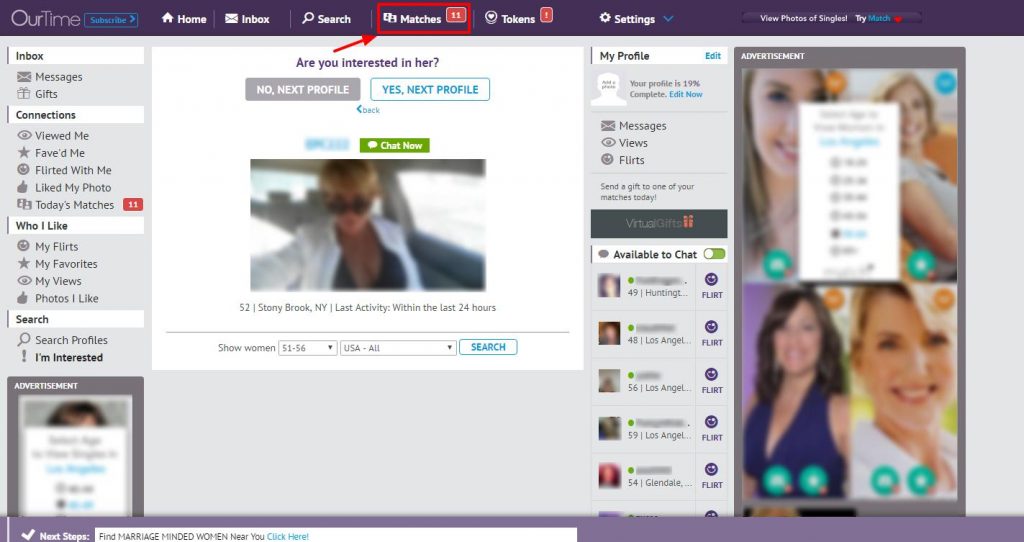The width and height of the screenshot is (1024, 542).
Task: Click the exclamation icon beside I'm Interested
Action: (x=24, y=357)
